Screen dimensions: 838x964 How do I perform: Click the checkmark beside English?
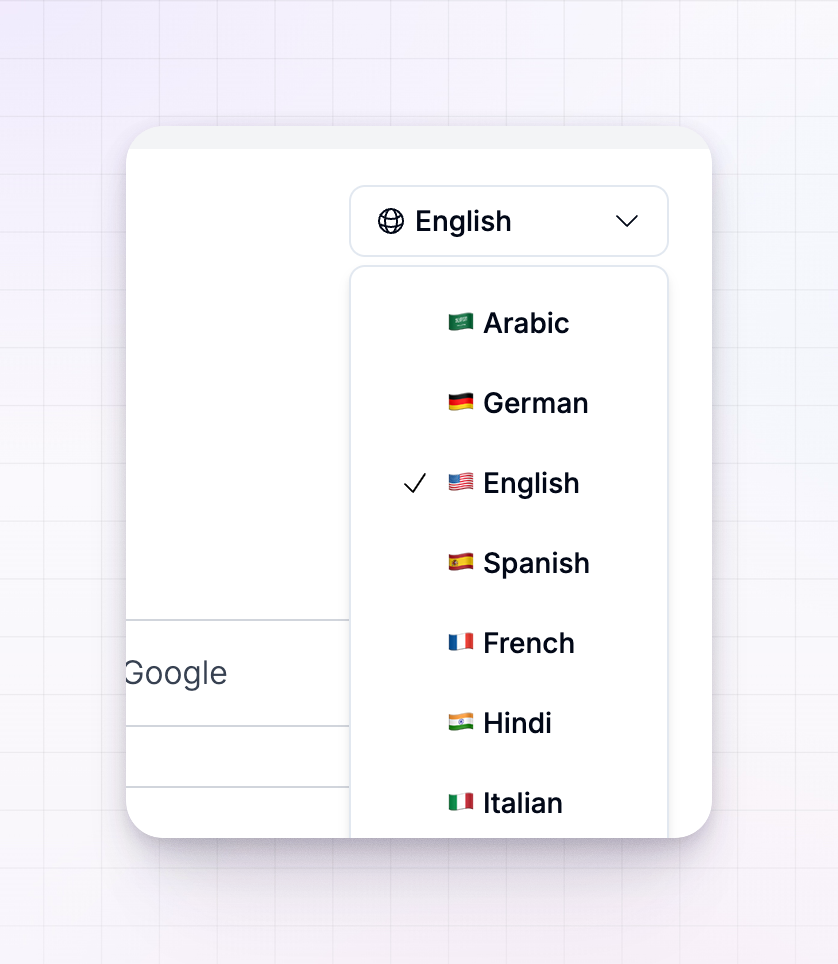coord(415,483)
